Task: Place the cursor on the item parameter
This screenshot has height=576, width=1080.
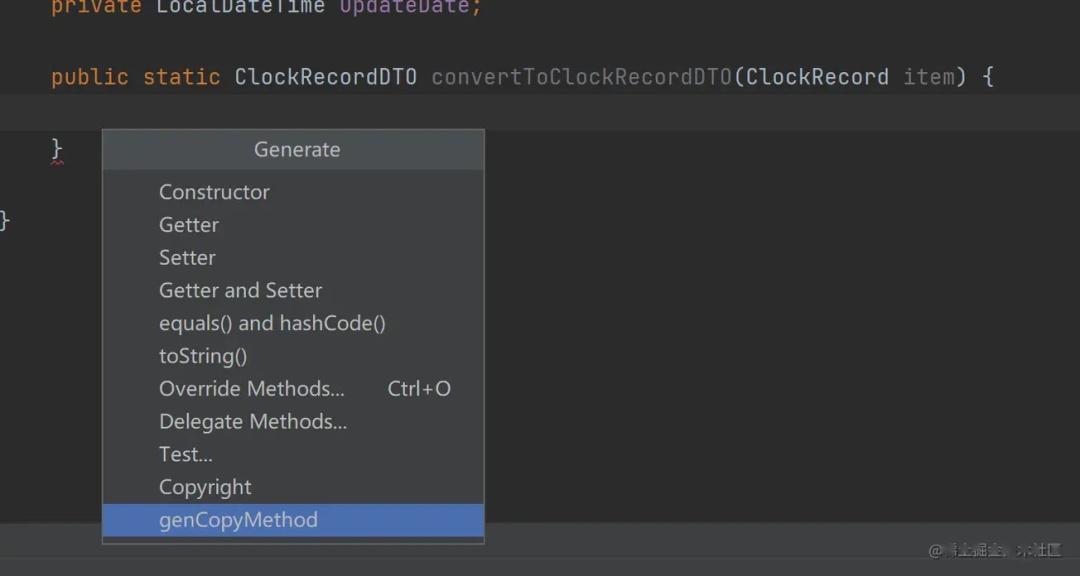Action: tap(929, 77)
